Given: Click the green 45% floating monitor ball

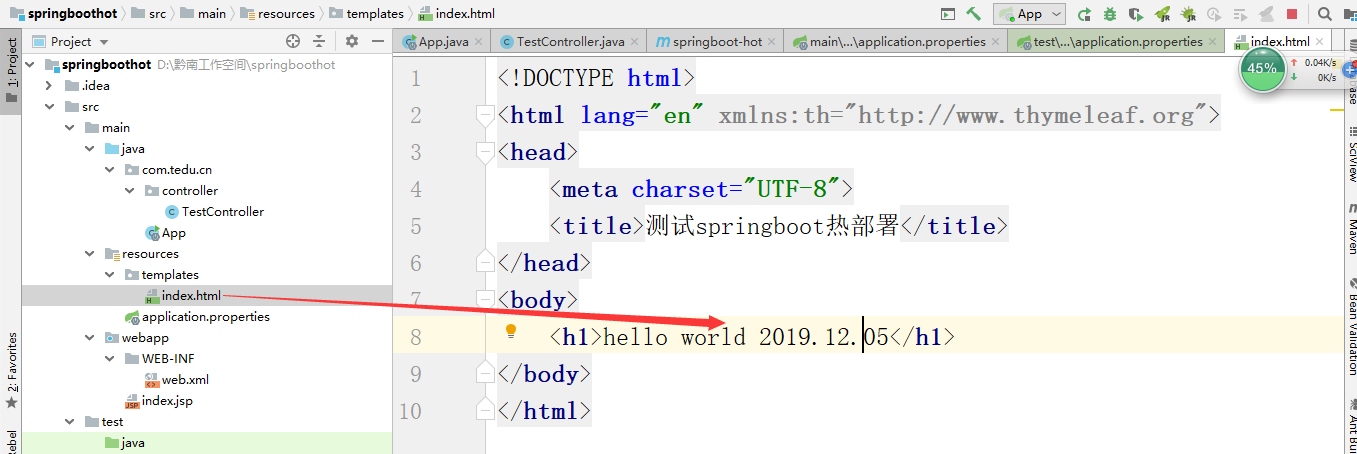Looking at the screenshot, I should (1262, 68).
